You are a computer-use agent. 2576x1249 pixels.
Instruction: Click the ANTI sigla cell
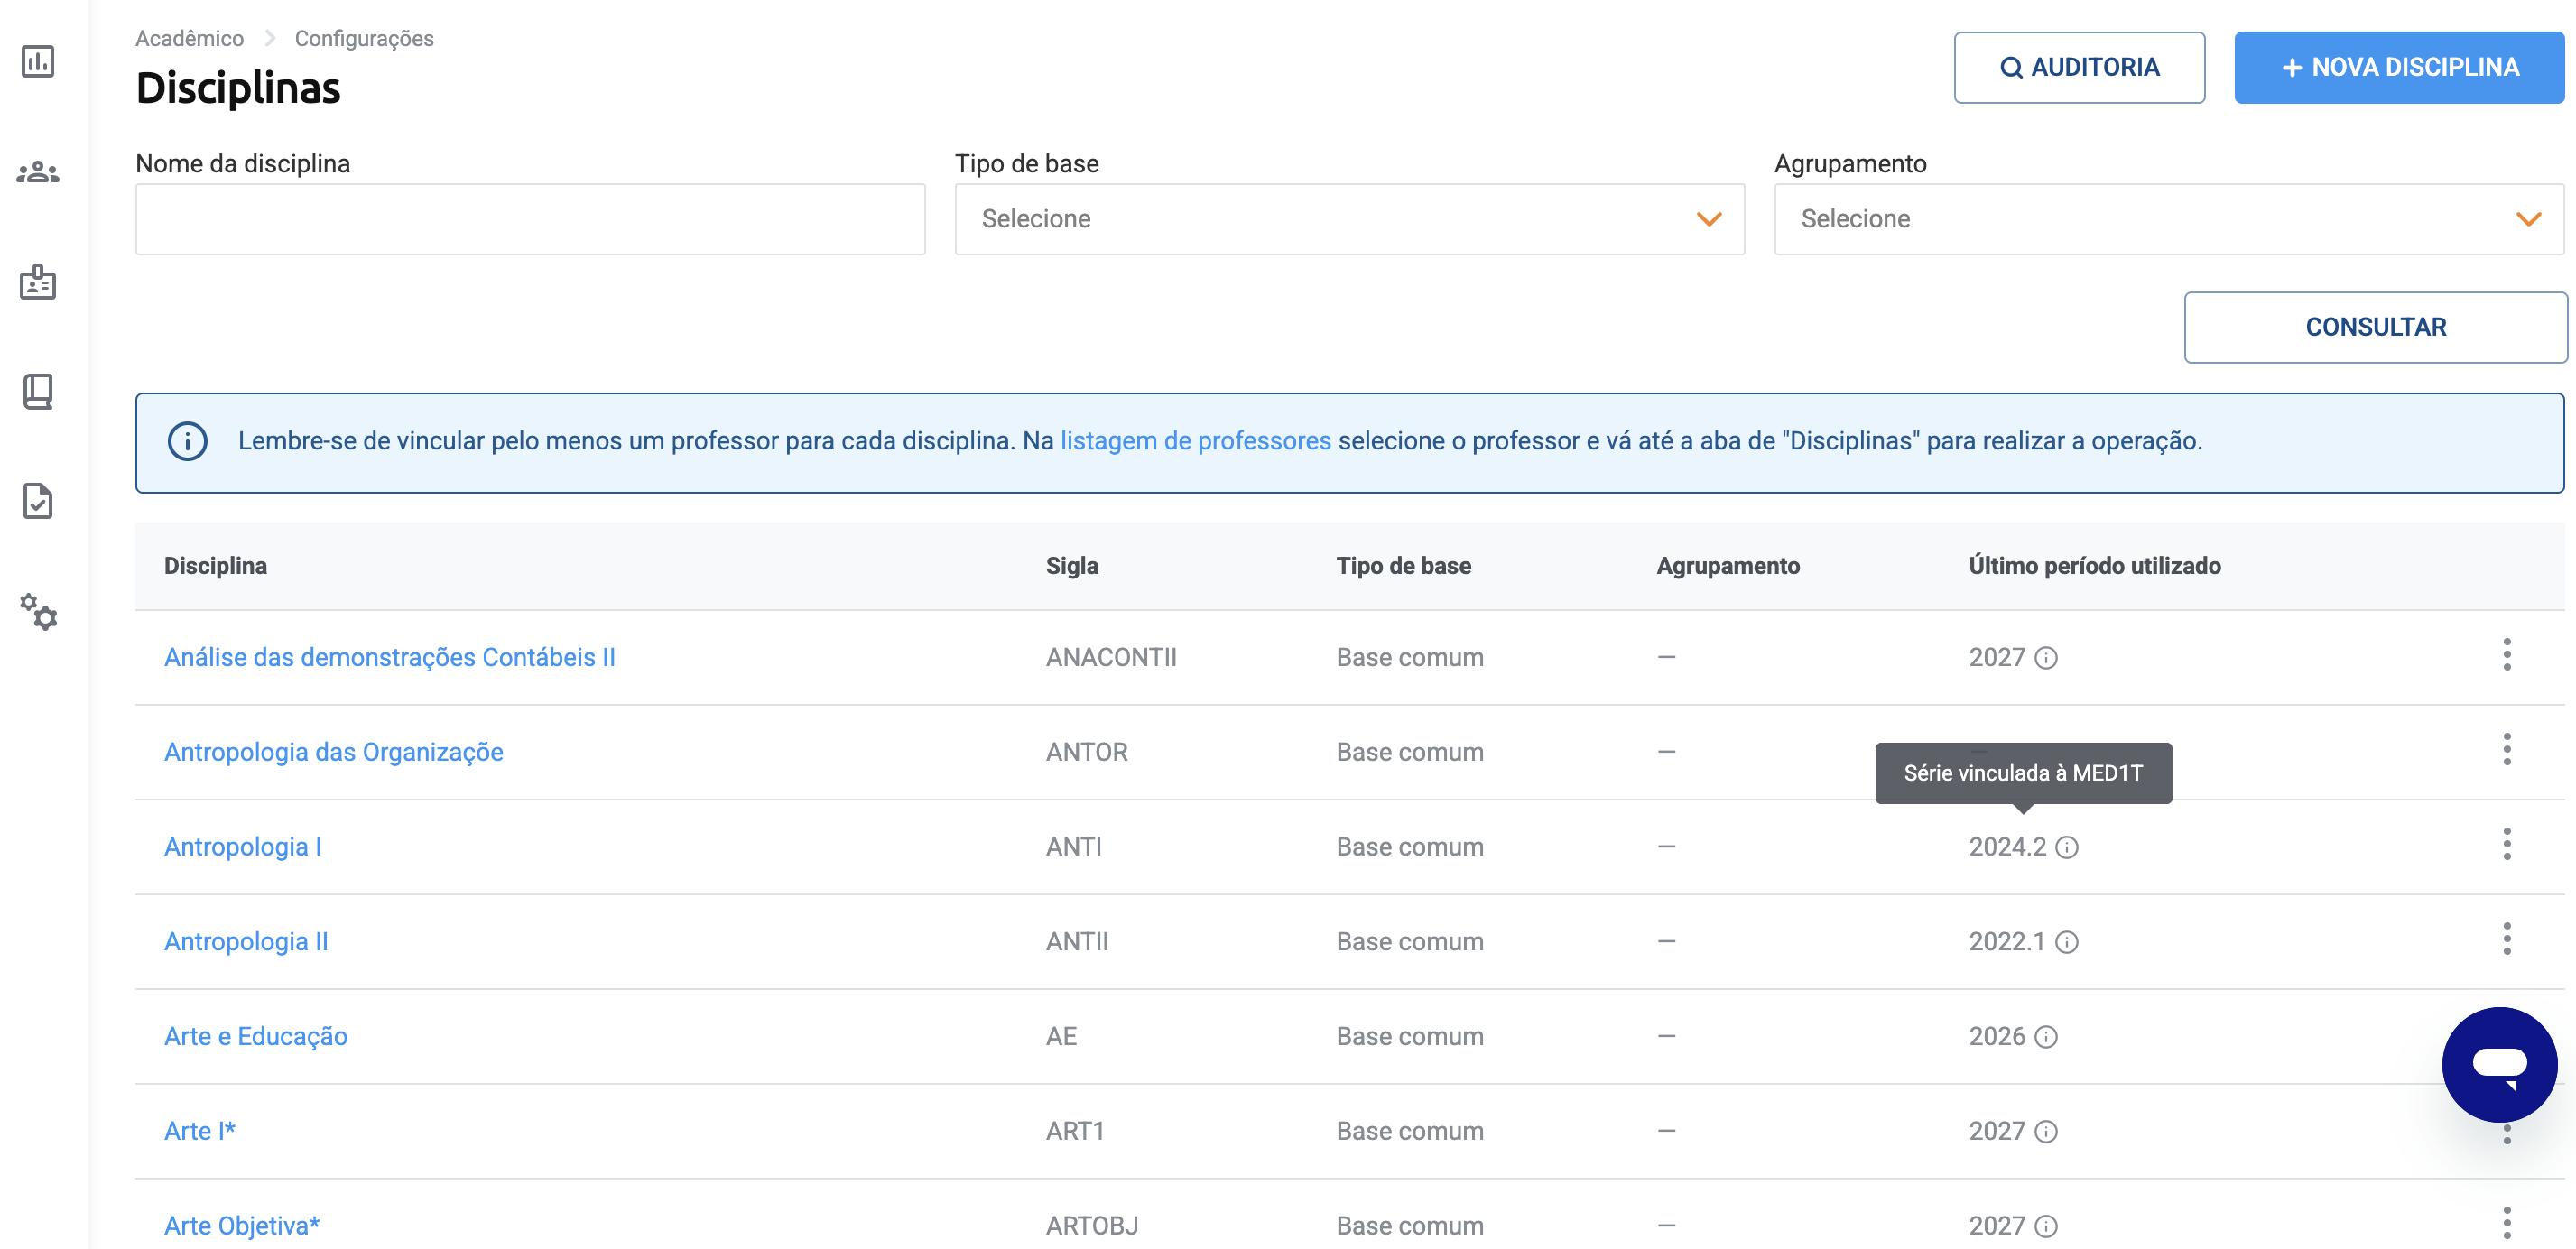(1074, 848)
